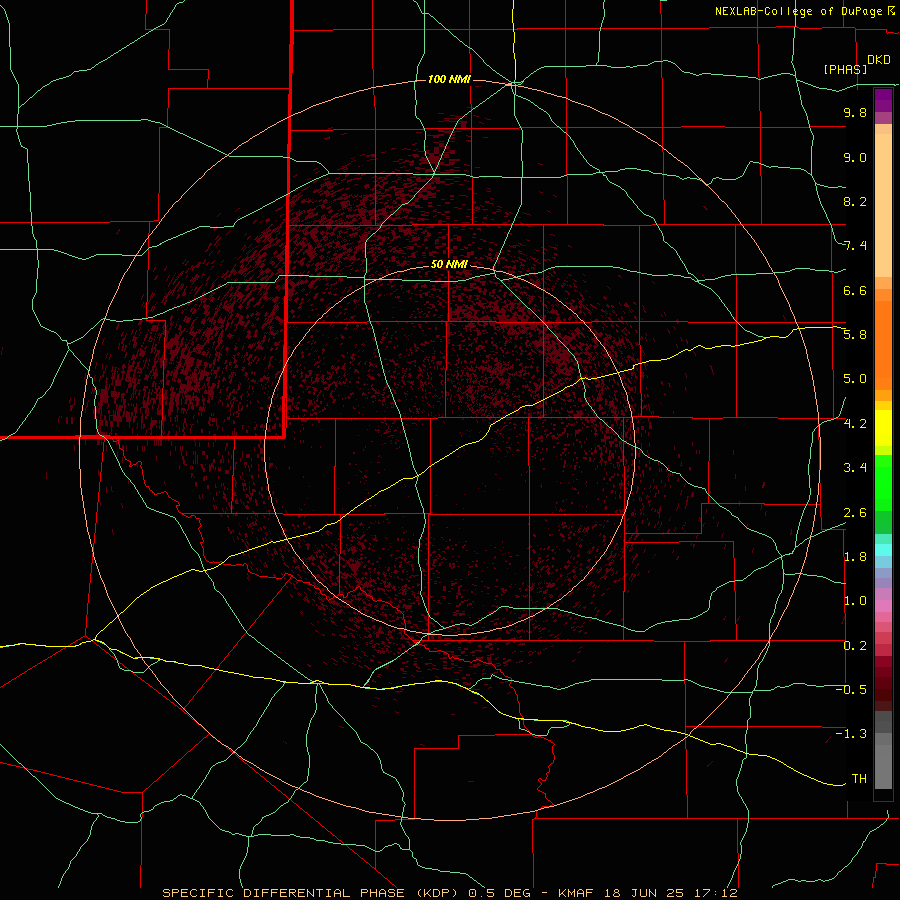The height and width of the screenshot is (900, 900).
Task: Click the 7.4 value on color scale
Action: [x=855, y=246]
